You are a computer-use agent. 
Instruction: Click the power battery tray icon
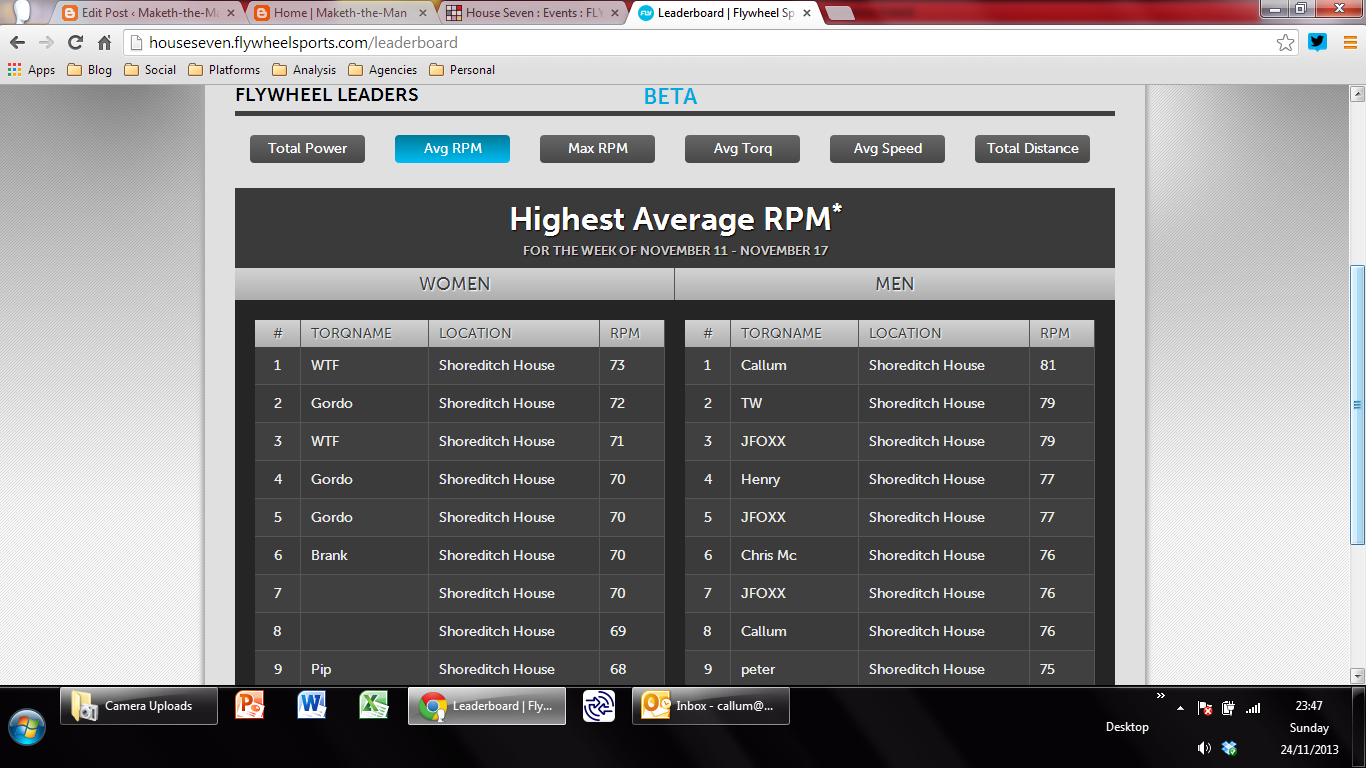click(x=1228, y=708)
